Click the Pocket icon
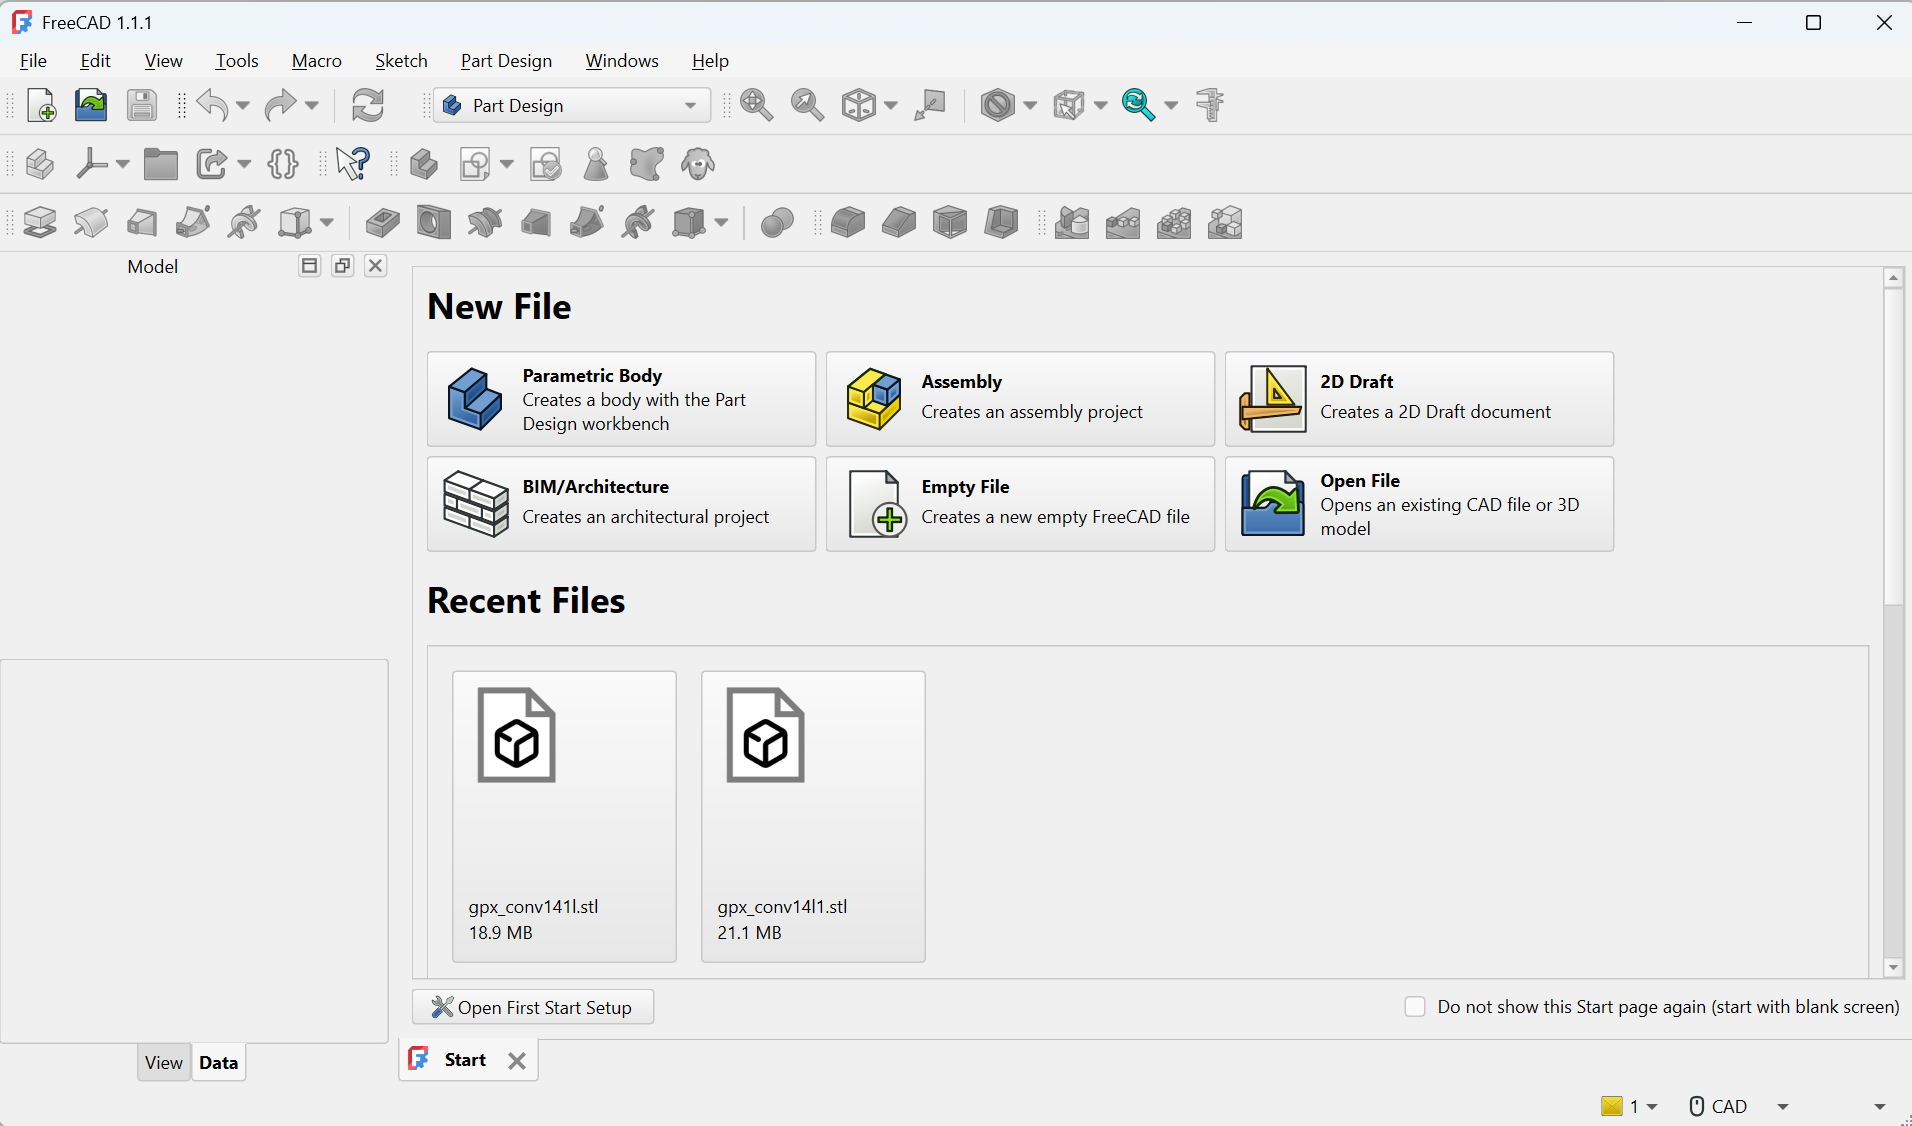This screenshot has height=1126, width=1912. [x=382, y=222]
